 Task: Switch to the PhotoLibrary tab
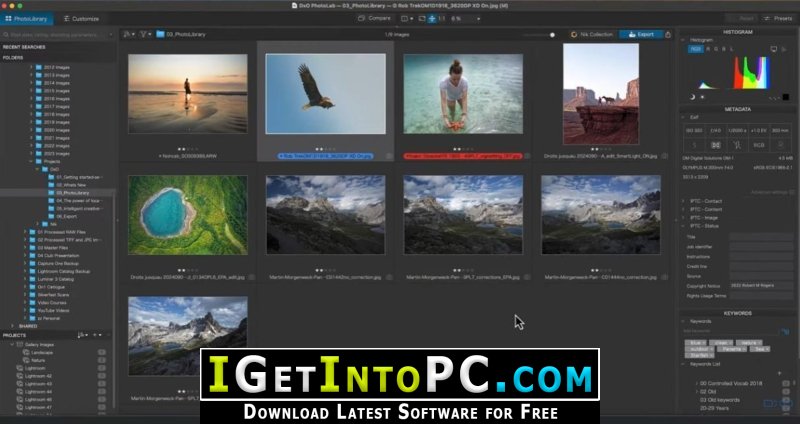point(27,19)
